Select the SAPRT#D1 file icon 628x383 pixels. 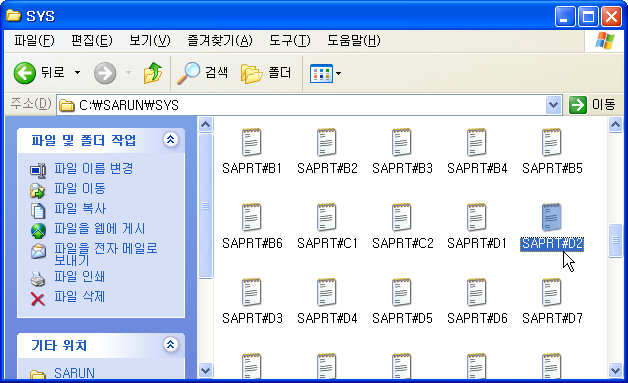click(477, 217)
